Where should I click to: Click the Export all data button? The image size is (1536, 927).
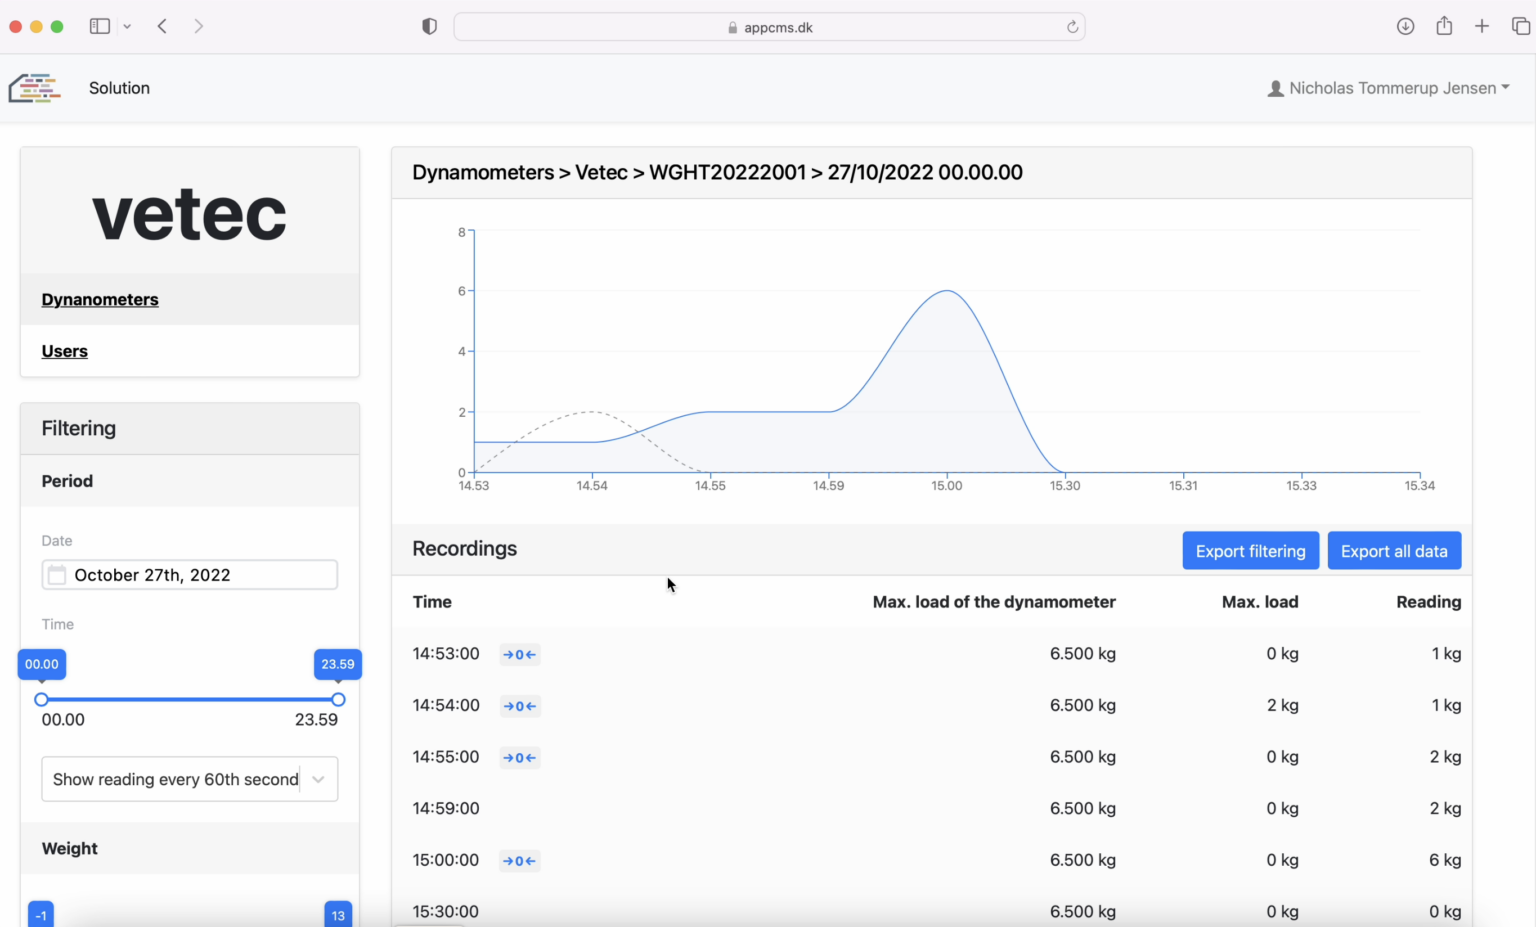1393,551
